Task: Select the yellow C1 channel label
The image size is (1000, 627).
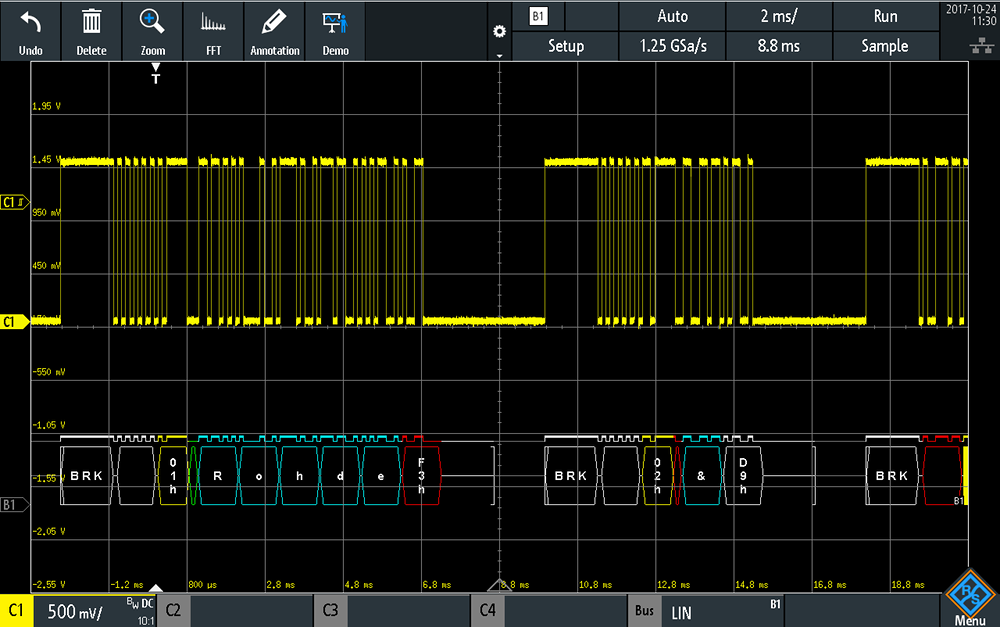Action: click(16, 610)
